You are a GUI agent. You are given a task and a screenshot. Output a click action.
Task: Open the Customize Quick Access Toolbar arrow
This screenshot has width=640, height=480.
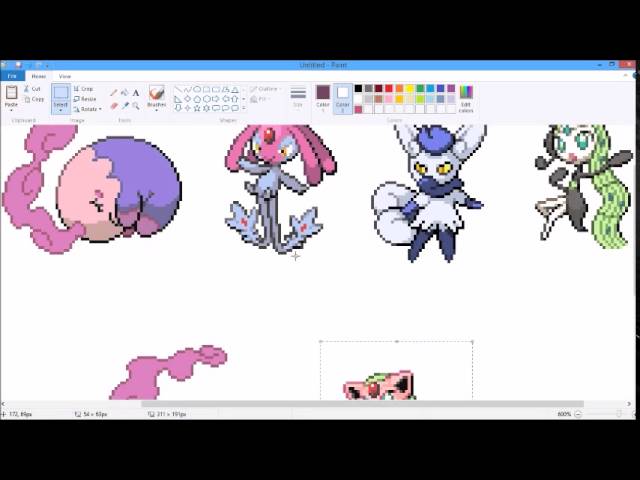coord(47,65)
